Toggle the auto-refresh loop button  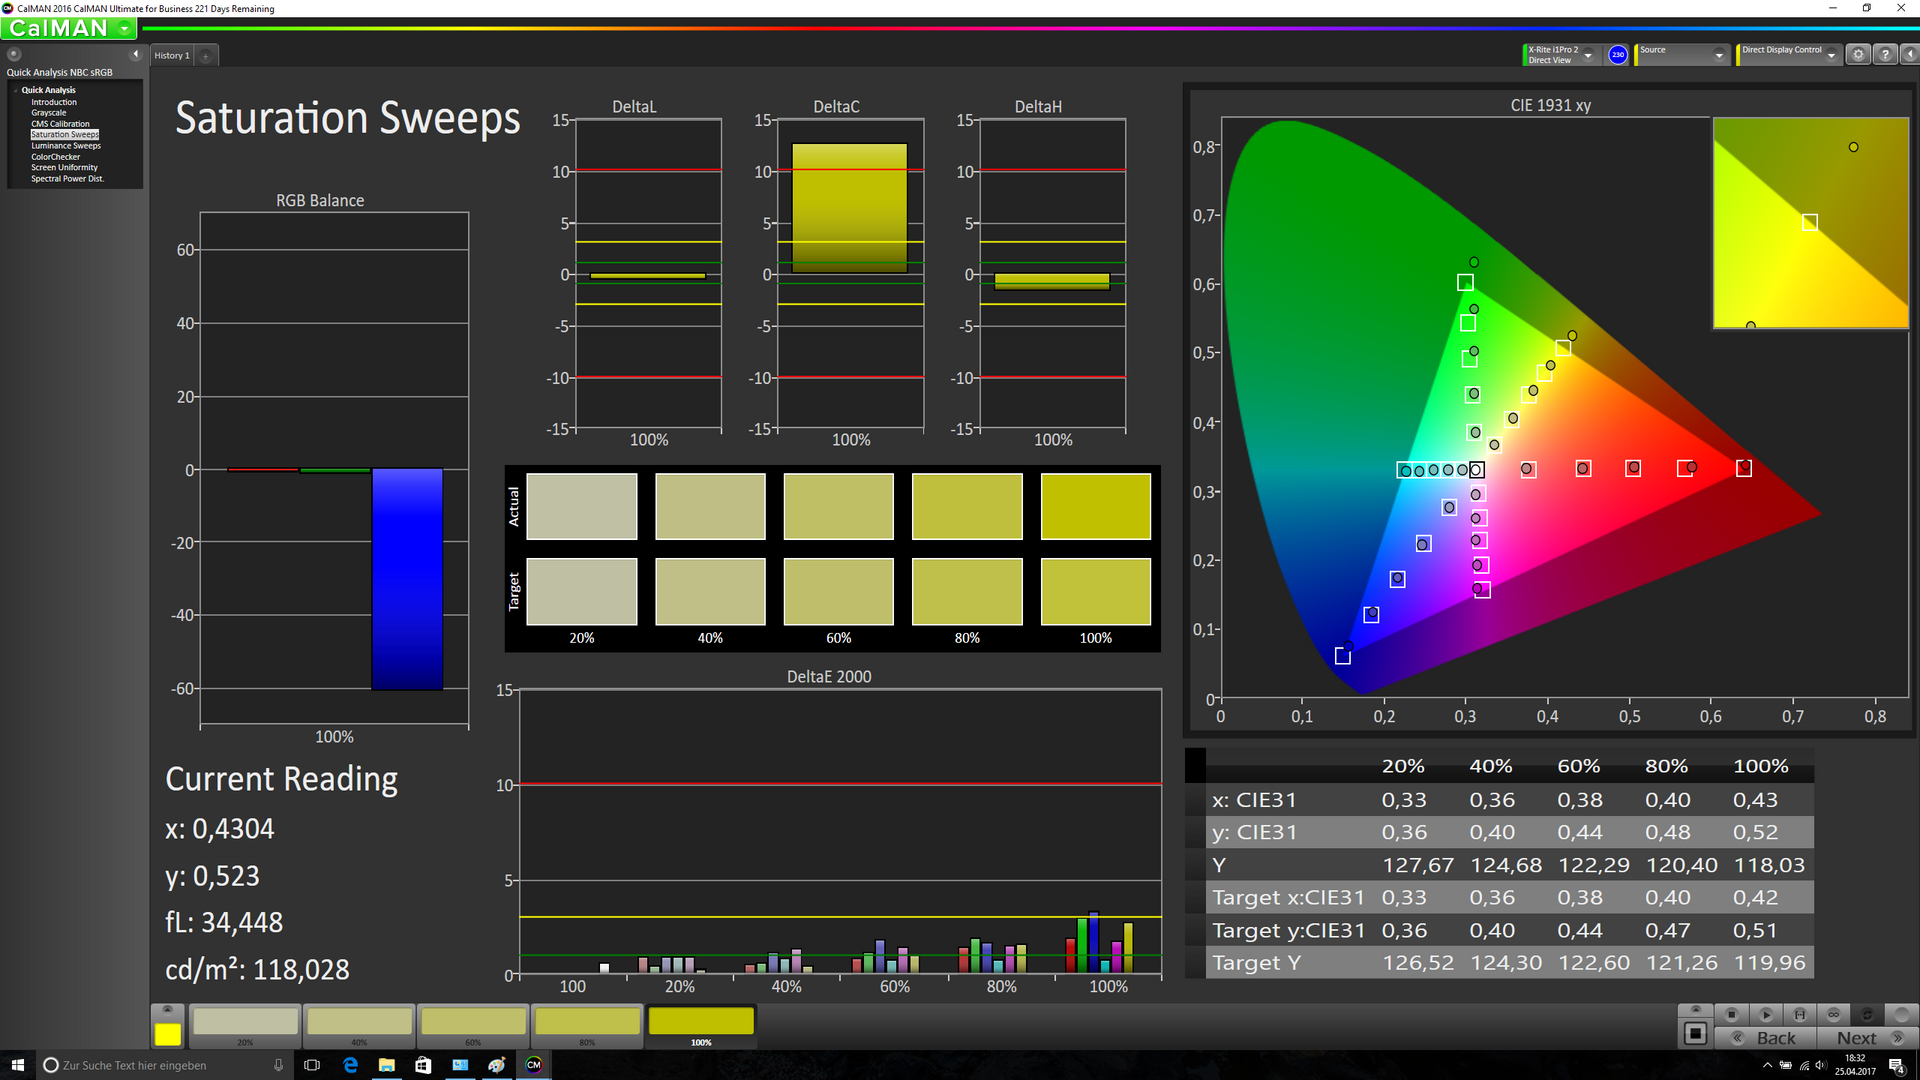pyautogui.click(x=1867, y=1014)
